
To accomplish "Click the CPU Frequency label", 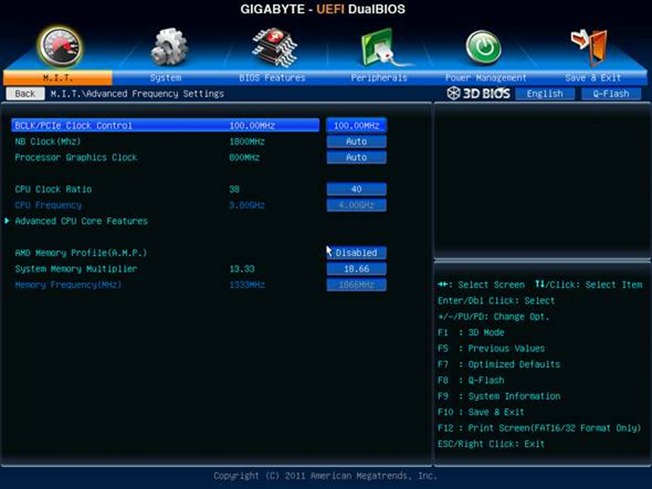I will pos(48,205).
